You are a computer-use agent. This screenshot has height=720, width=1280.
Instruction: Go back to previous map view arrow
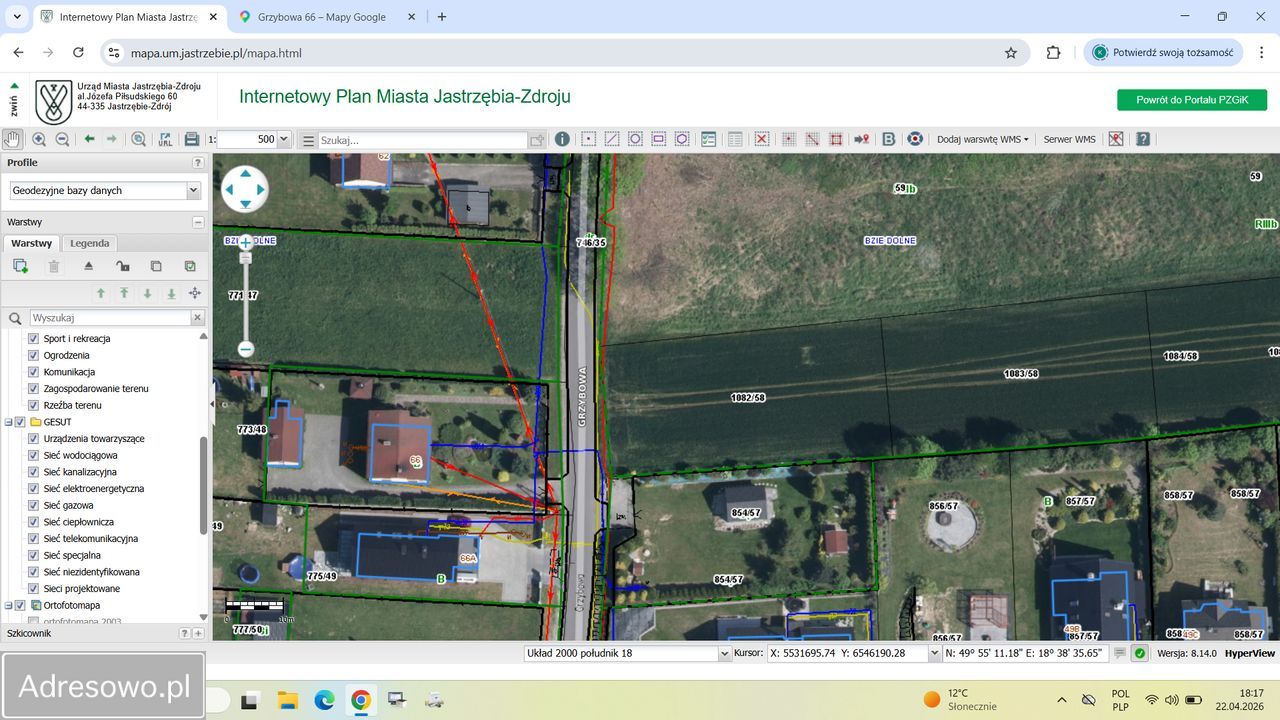89,139
